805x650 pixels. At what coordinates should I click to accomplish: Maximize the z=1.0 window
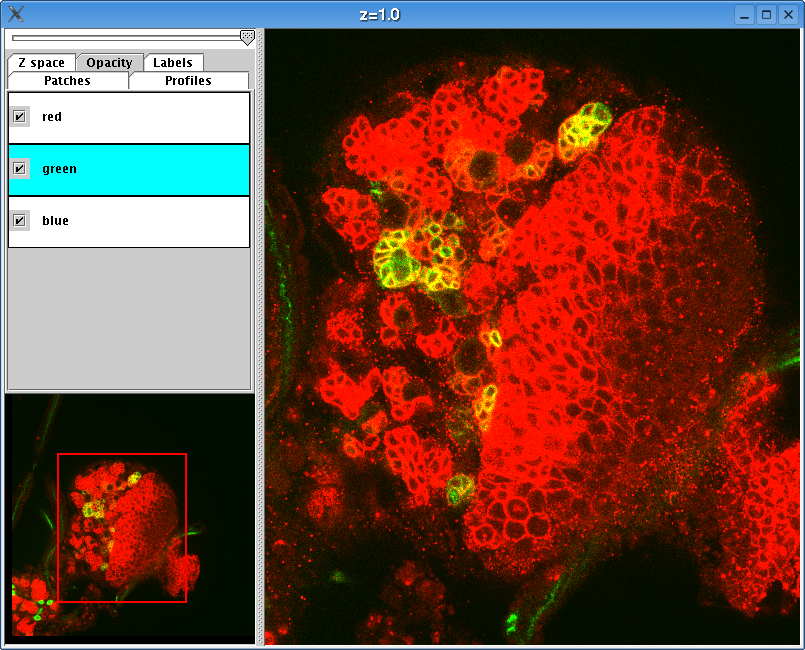[766, 14]
